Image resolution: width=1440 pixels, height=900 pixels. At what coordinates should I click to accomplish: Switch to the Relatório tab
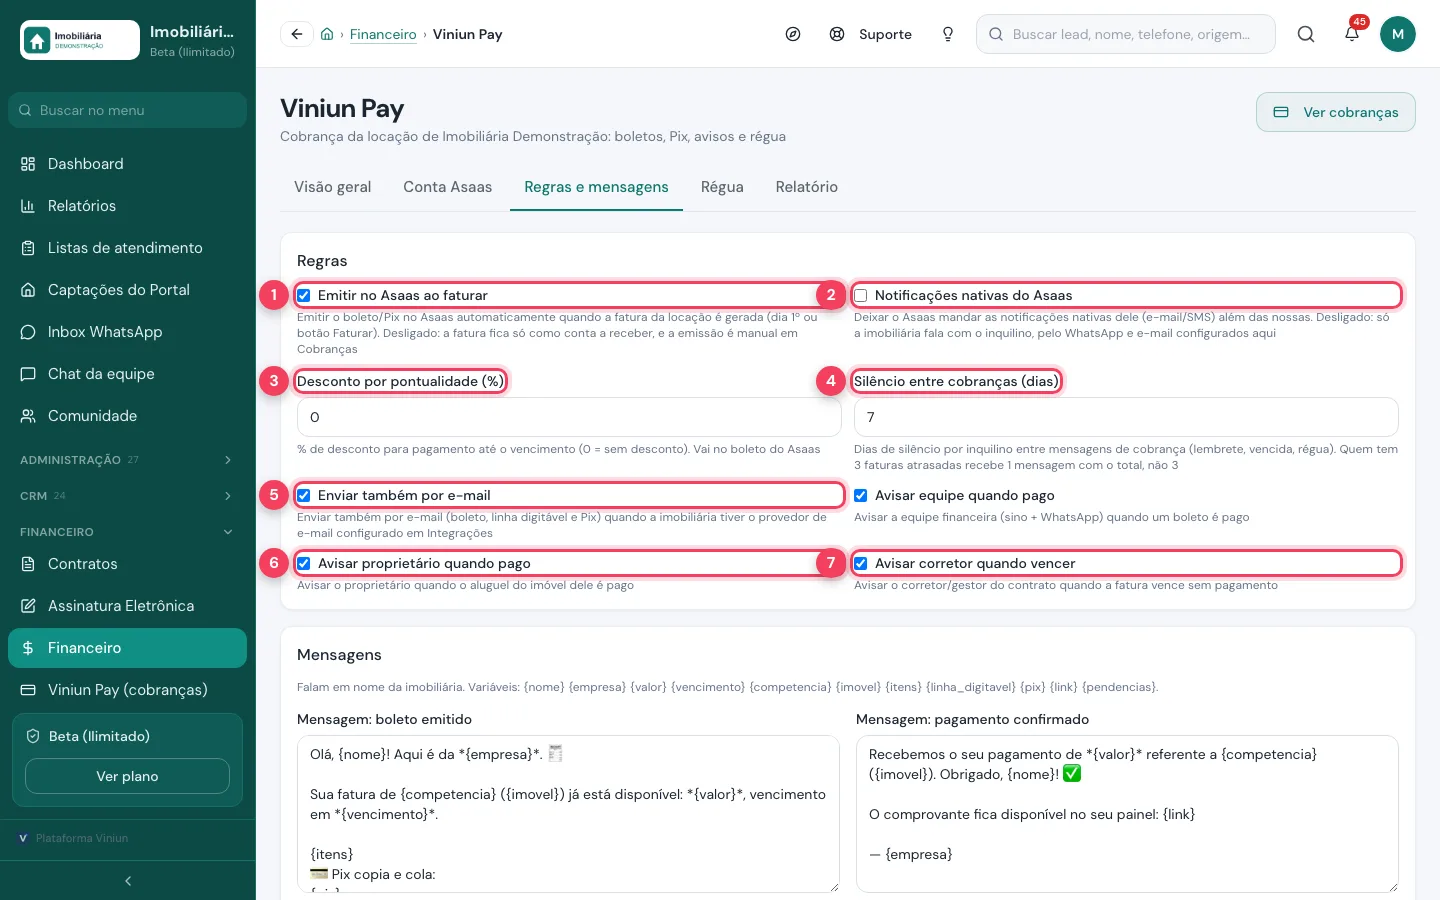(x=807, y=187)
